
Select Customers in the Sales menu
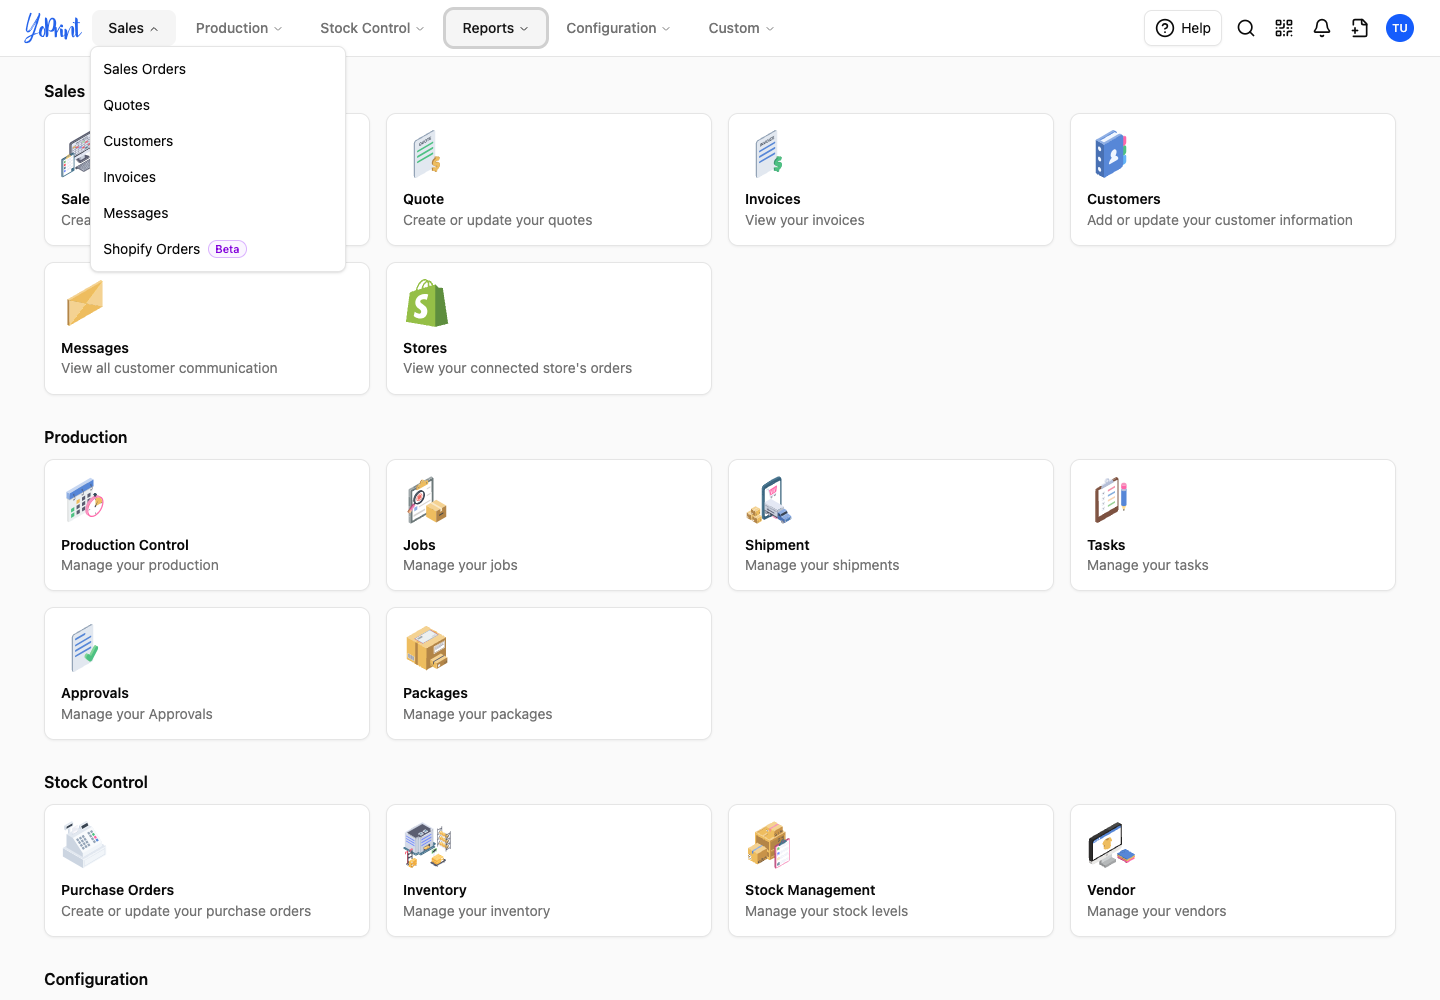click(x=218, y=141)
